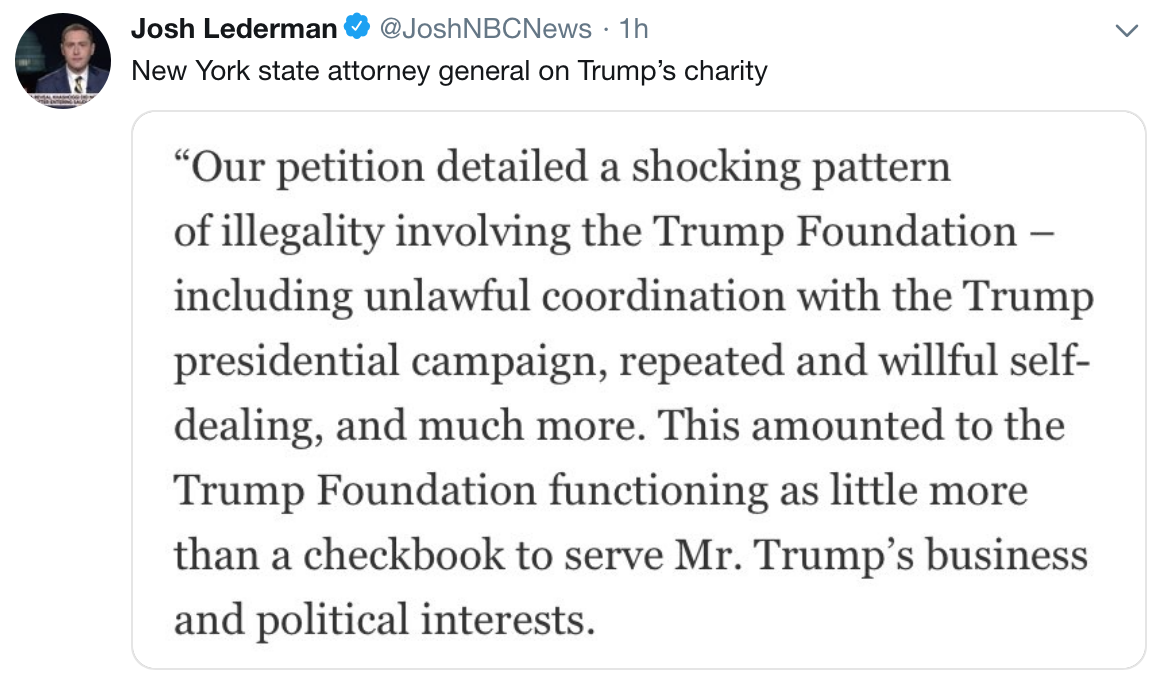This screenshot has height=689, width=1160.
Task: Open the tweet options chevron menu
Action: pyautogui.click(x=1127, y=32)
